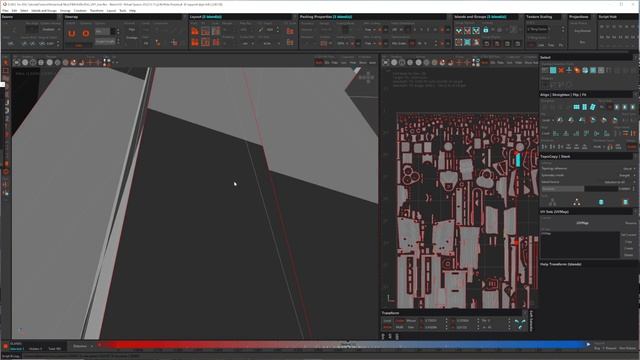Open the Files menu

pos(5,10)
